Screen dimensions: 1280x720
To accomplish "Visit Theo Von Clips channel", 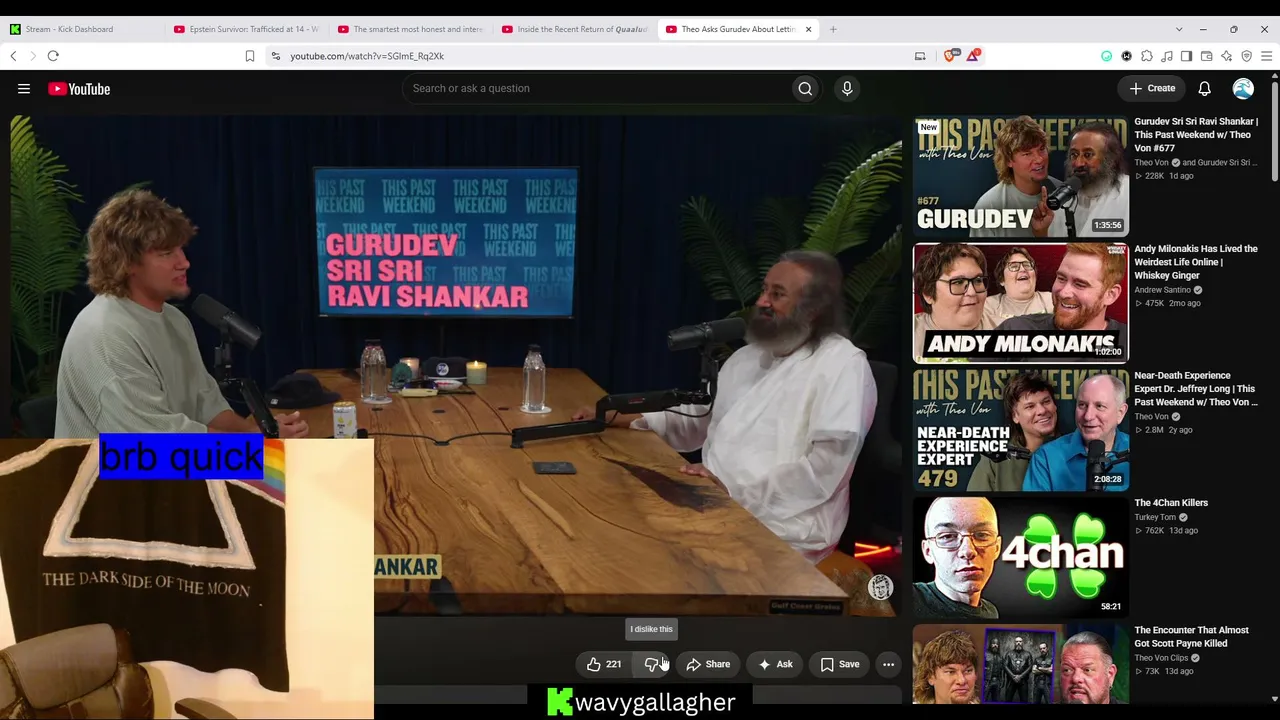I will tap(1161, 658).
